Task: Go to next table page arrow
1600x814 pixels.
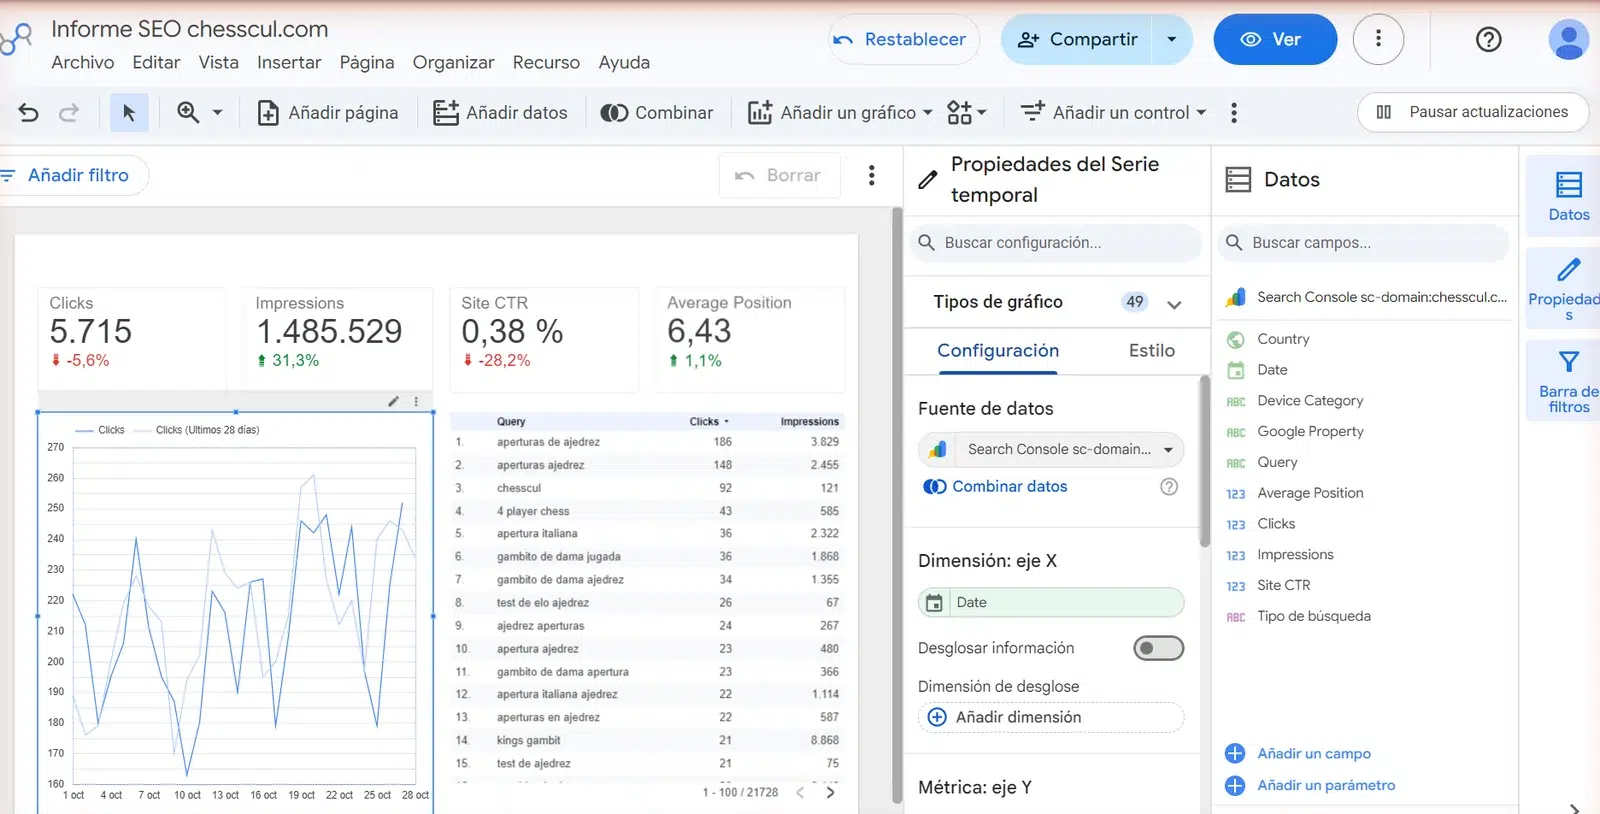Action: (x=830, y=792)
